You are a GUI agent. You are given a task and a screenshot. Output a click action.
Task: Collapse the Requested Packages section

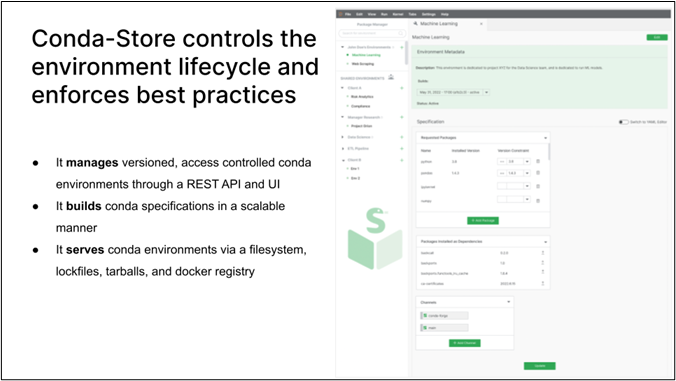click(545, 138)
